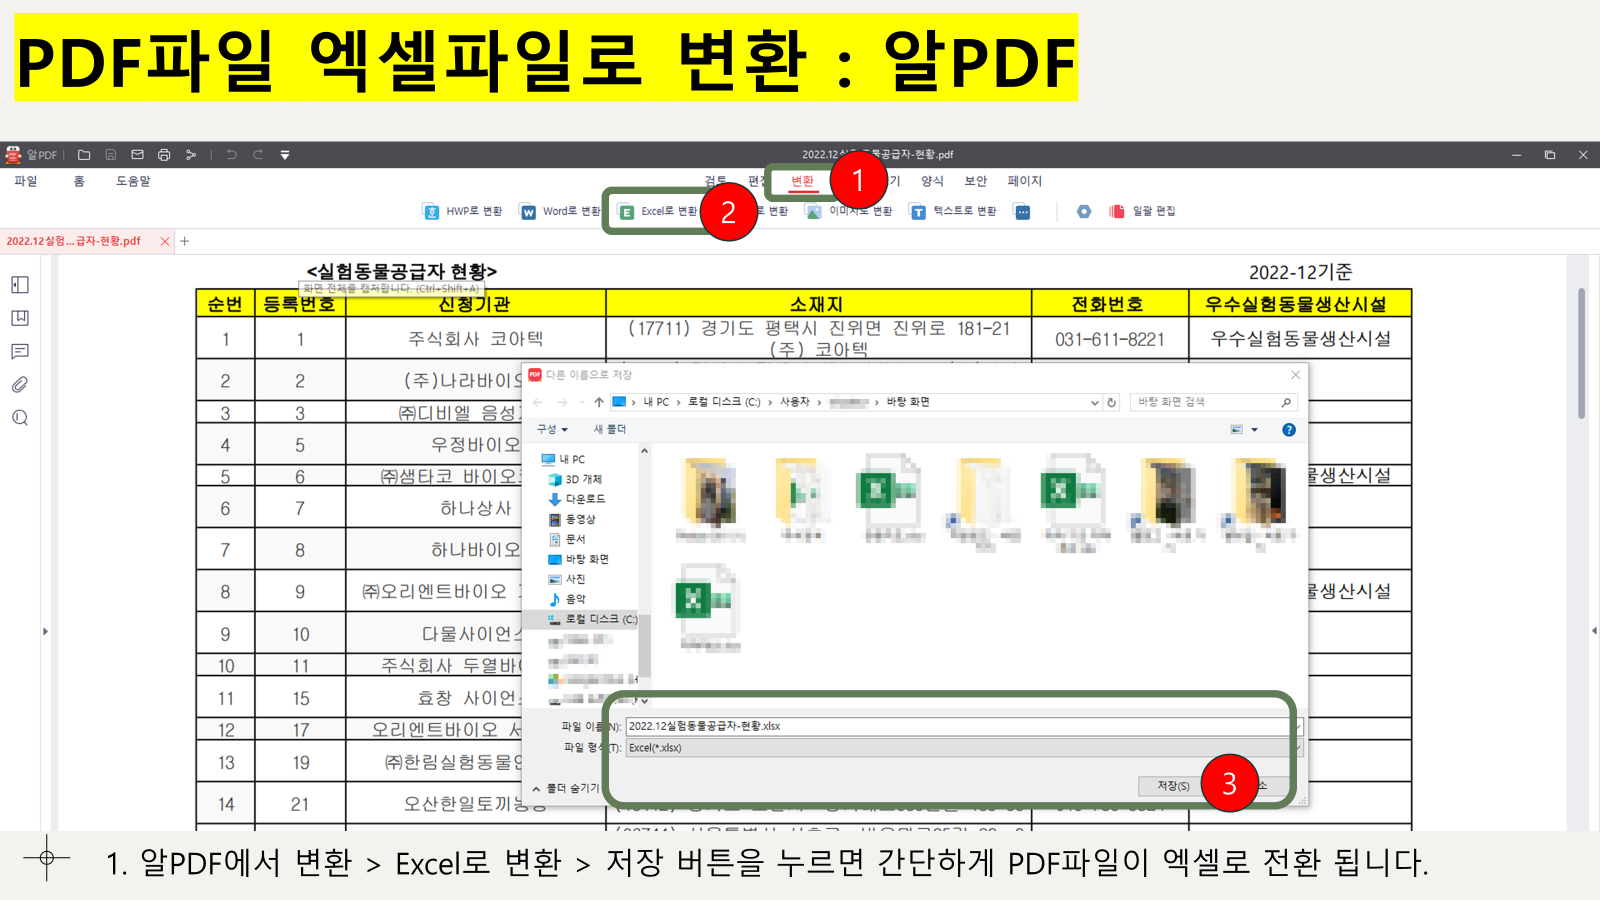Open the search panel in the sidebar
Screen dimensions: 1600x900
point(20,419)
